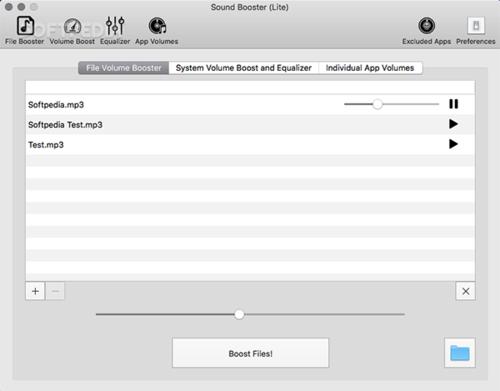Open the Excluded Apps toolbar icon

pyautogui.click(x=427, y=26)
